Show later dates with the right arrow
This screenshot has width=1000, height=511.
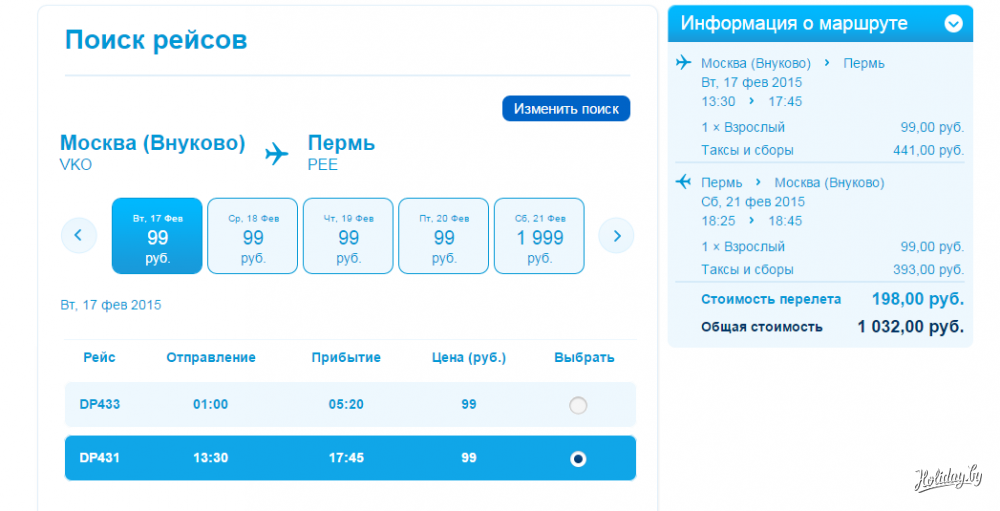[x=616, y=236]
